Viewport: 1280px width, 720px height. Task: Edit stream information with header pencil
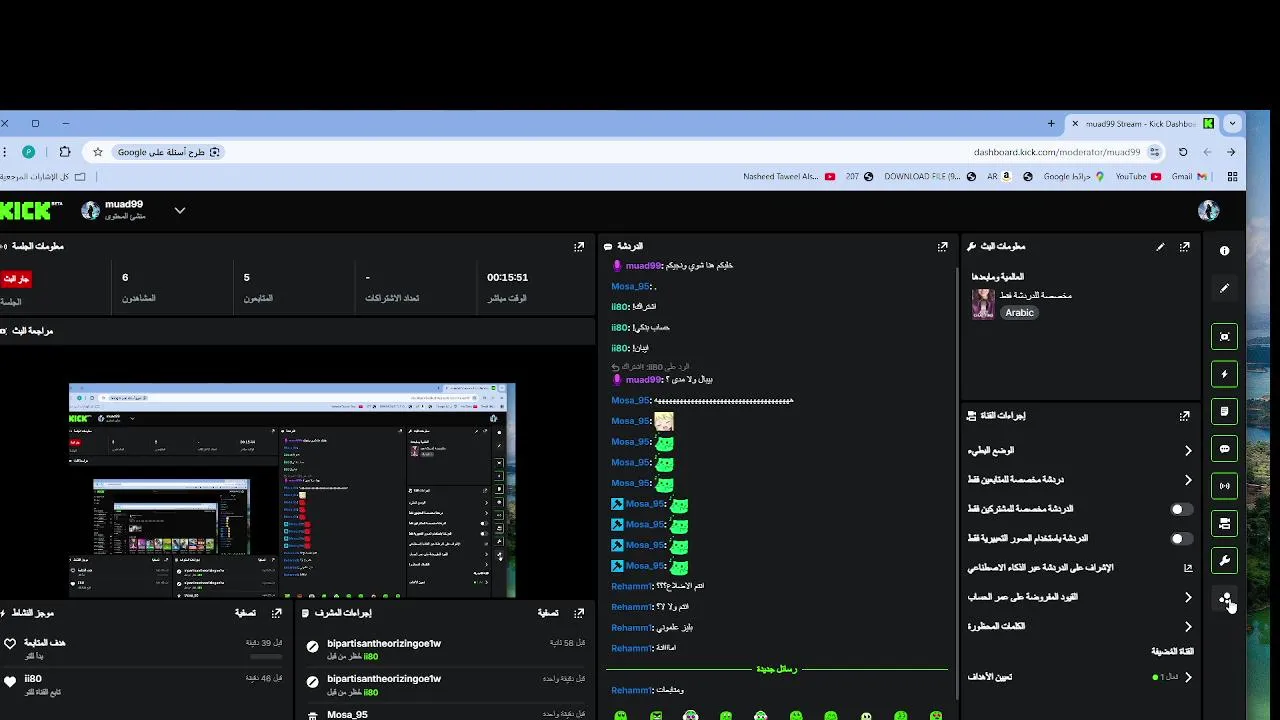1160,246
